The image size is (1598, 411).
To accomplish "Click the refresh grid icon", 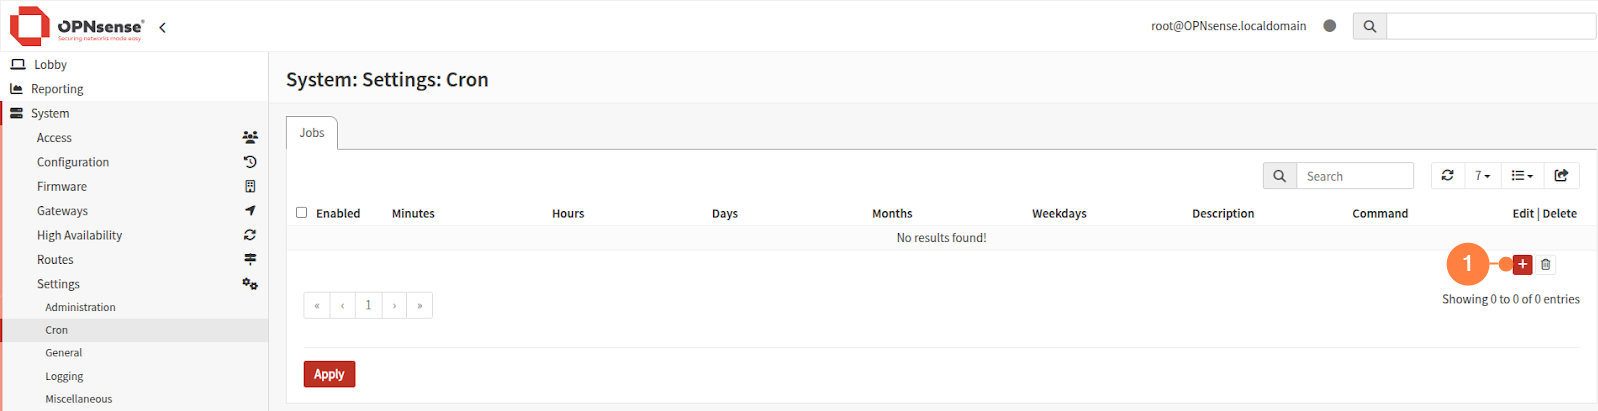I will pyautogui.click(x=1447, y=176).
